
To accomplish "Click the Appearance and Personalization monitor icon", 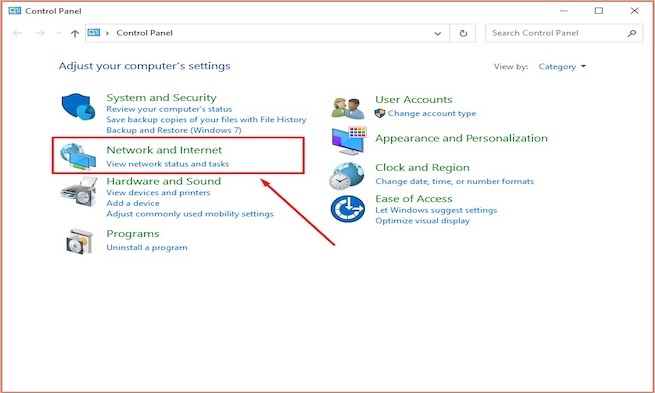I will [x=349, y=141].
